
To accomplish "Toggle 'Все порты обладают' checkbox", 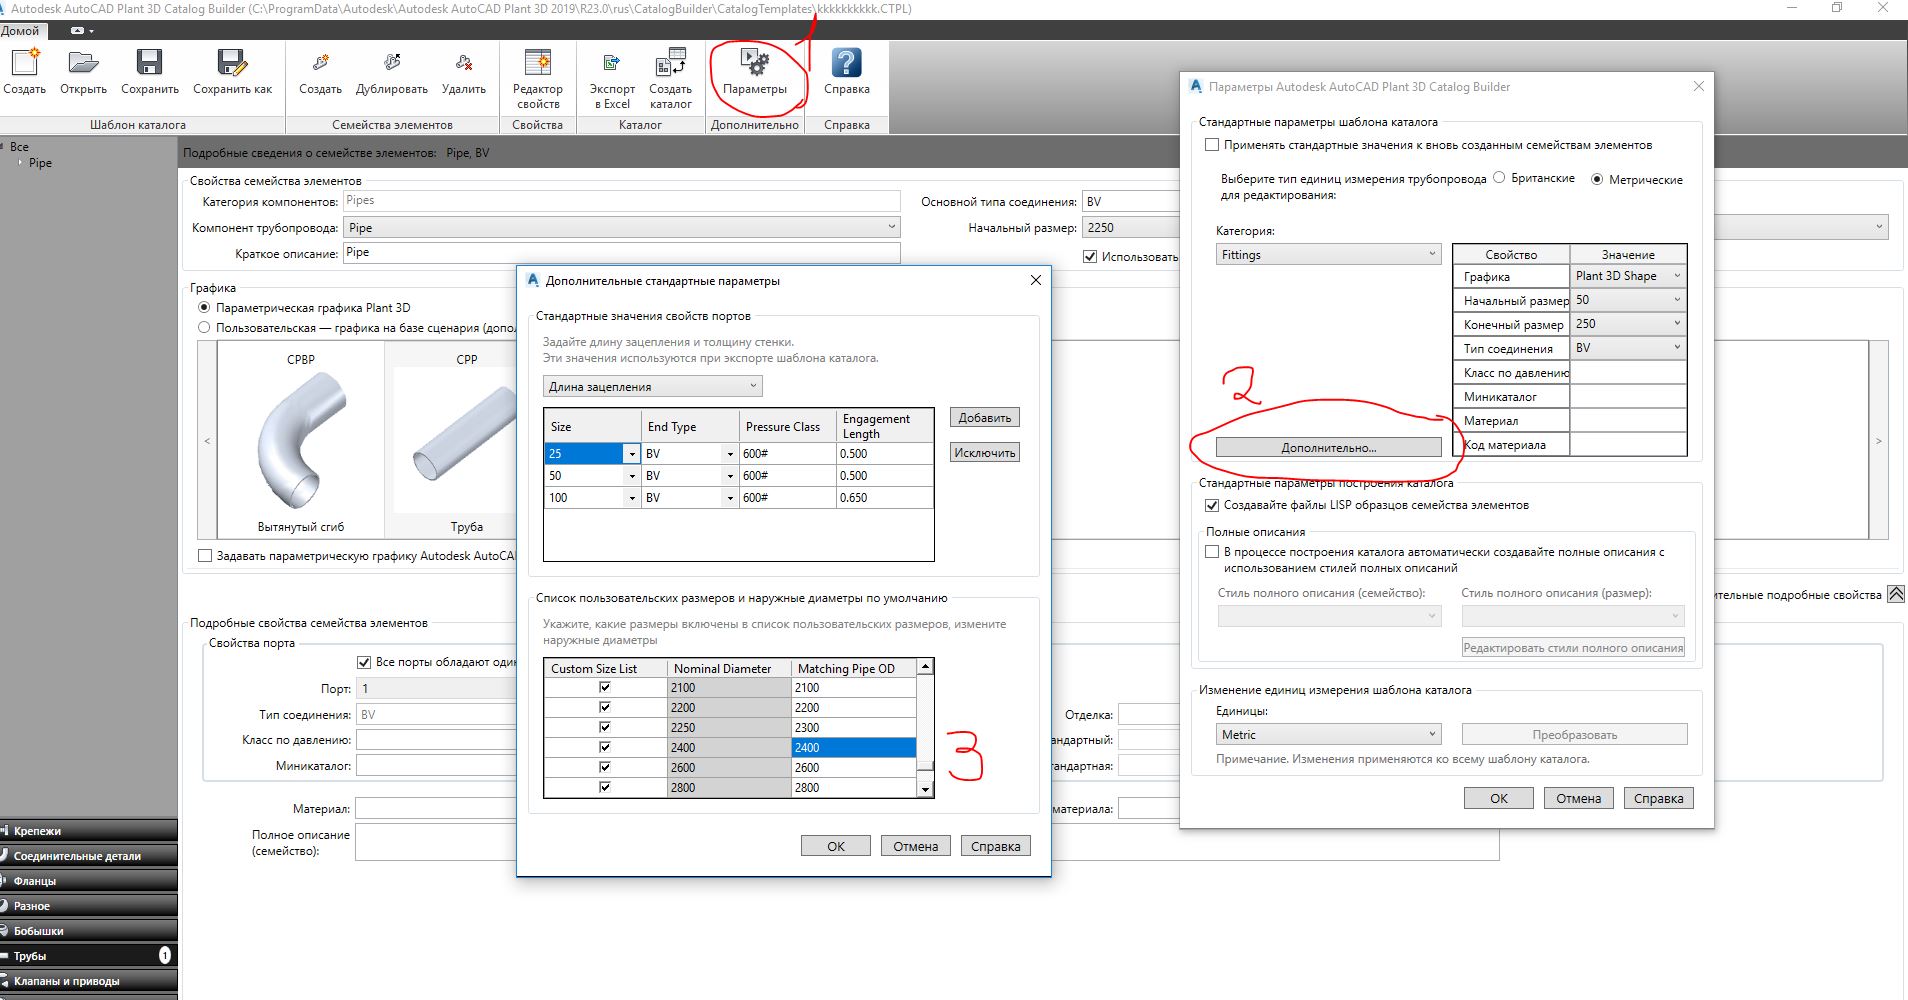I will (x=364, y=662).
